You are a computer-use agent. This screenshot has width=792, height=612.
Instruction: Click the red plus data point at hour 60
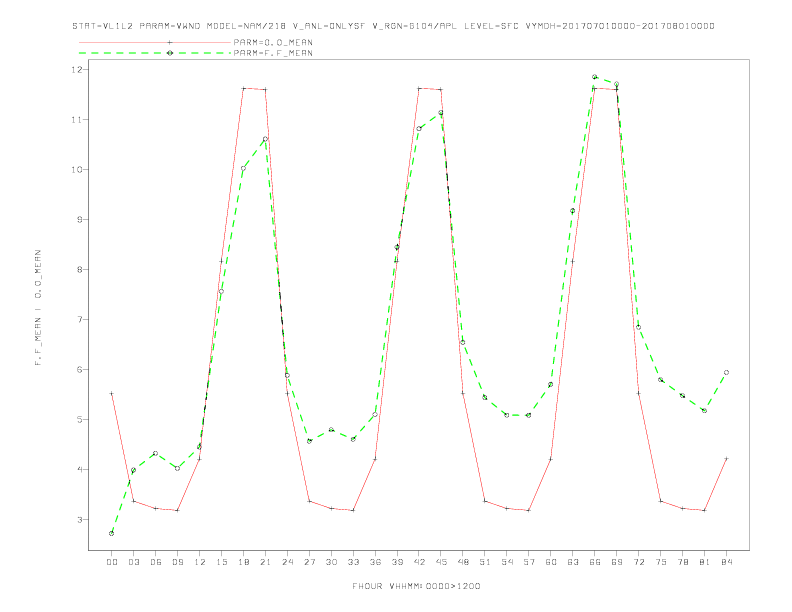tap(551, 459)
